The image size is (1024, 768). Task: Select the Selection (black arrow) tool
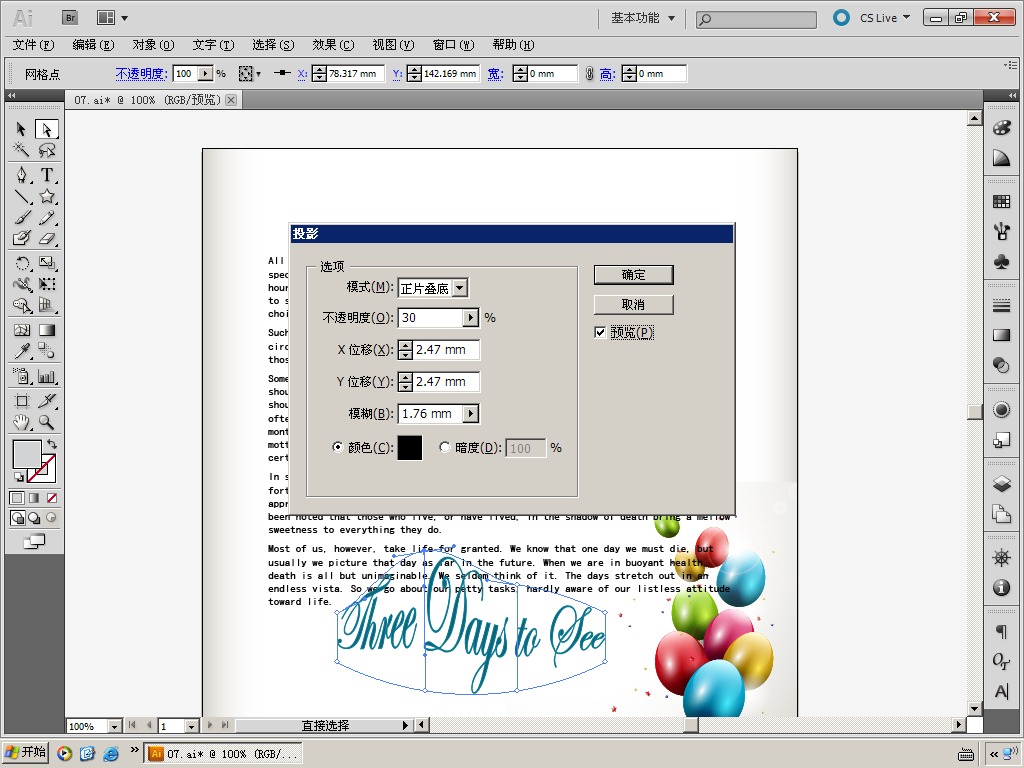[x=21, y=129]
